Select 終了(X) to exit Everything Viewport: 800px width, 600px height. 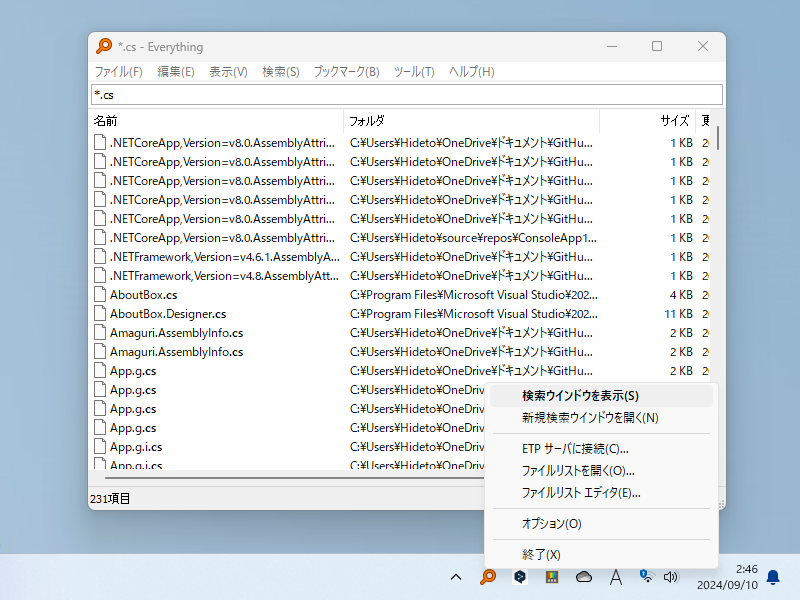[545, 554]
